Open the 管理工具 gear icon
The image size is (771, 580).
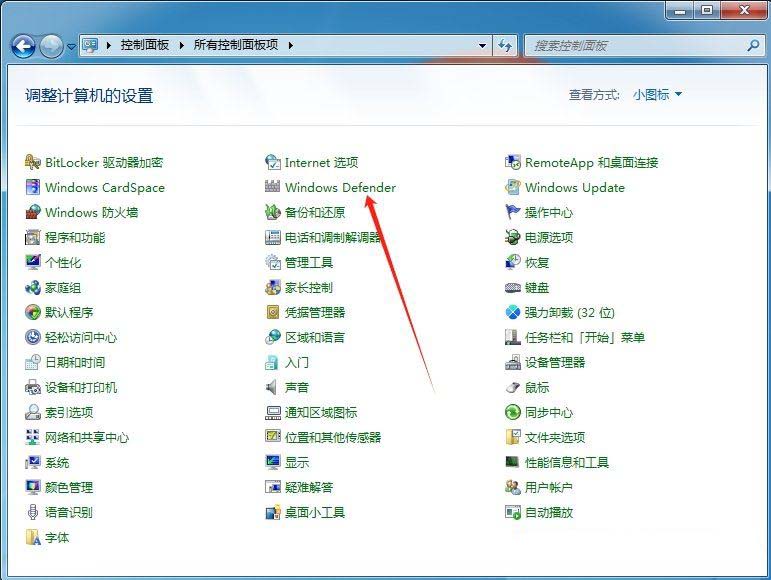point(272,262)
